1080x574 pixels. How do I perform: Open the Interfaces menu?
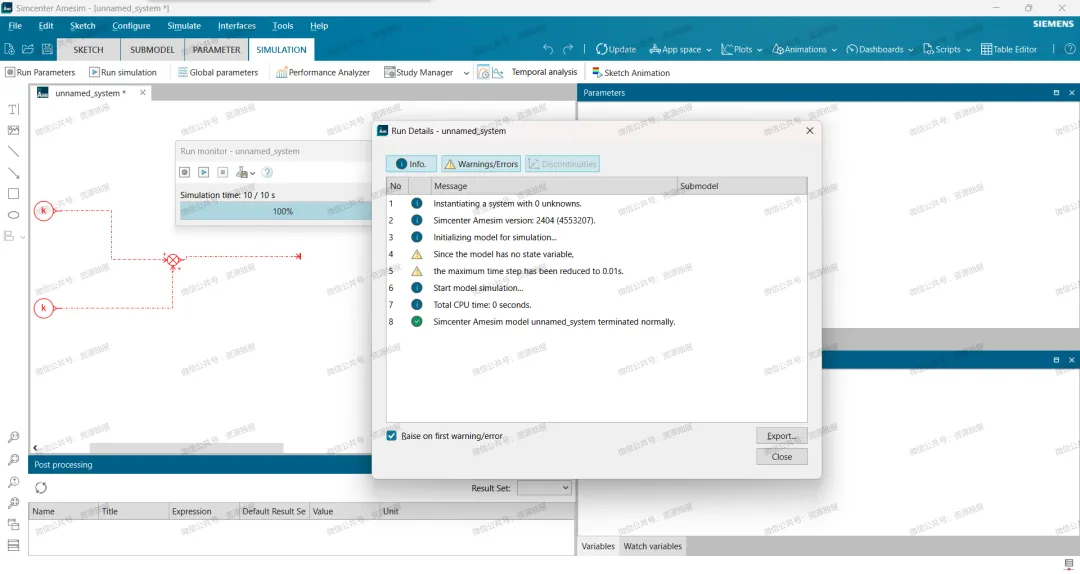(237, 25)
